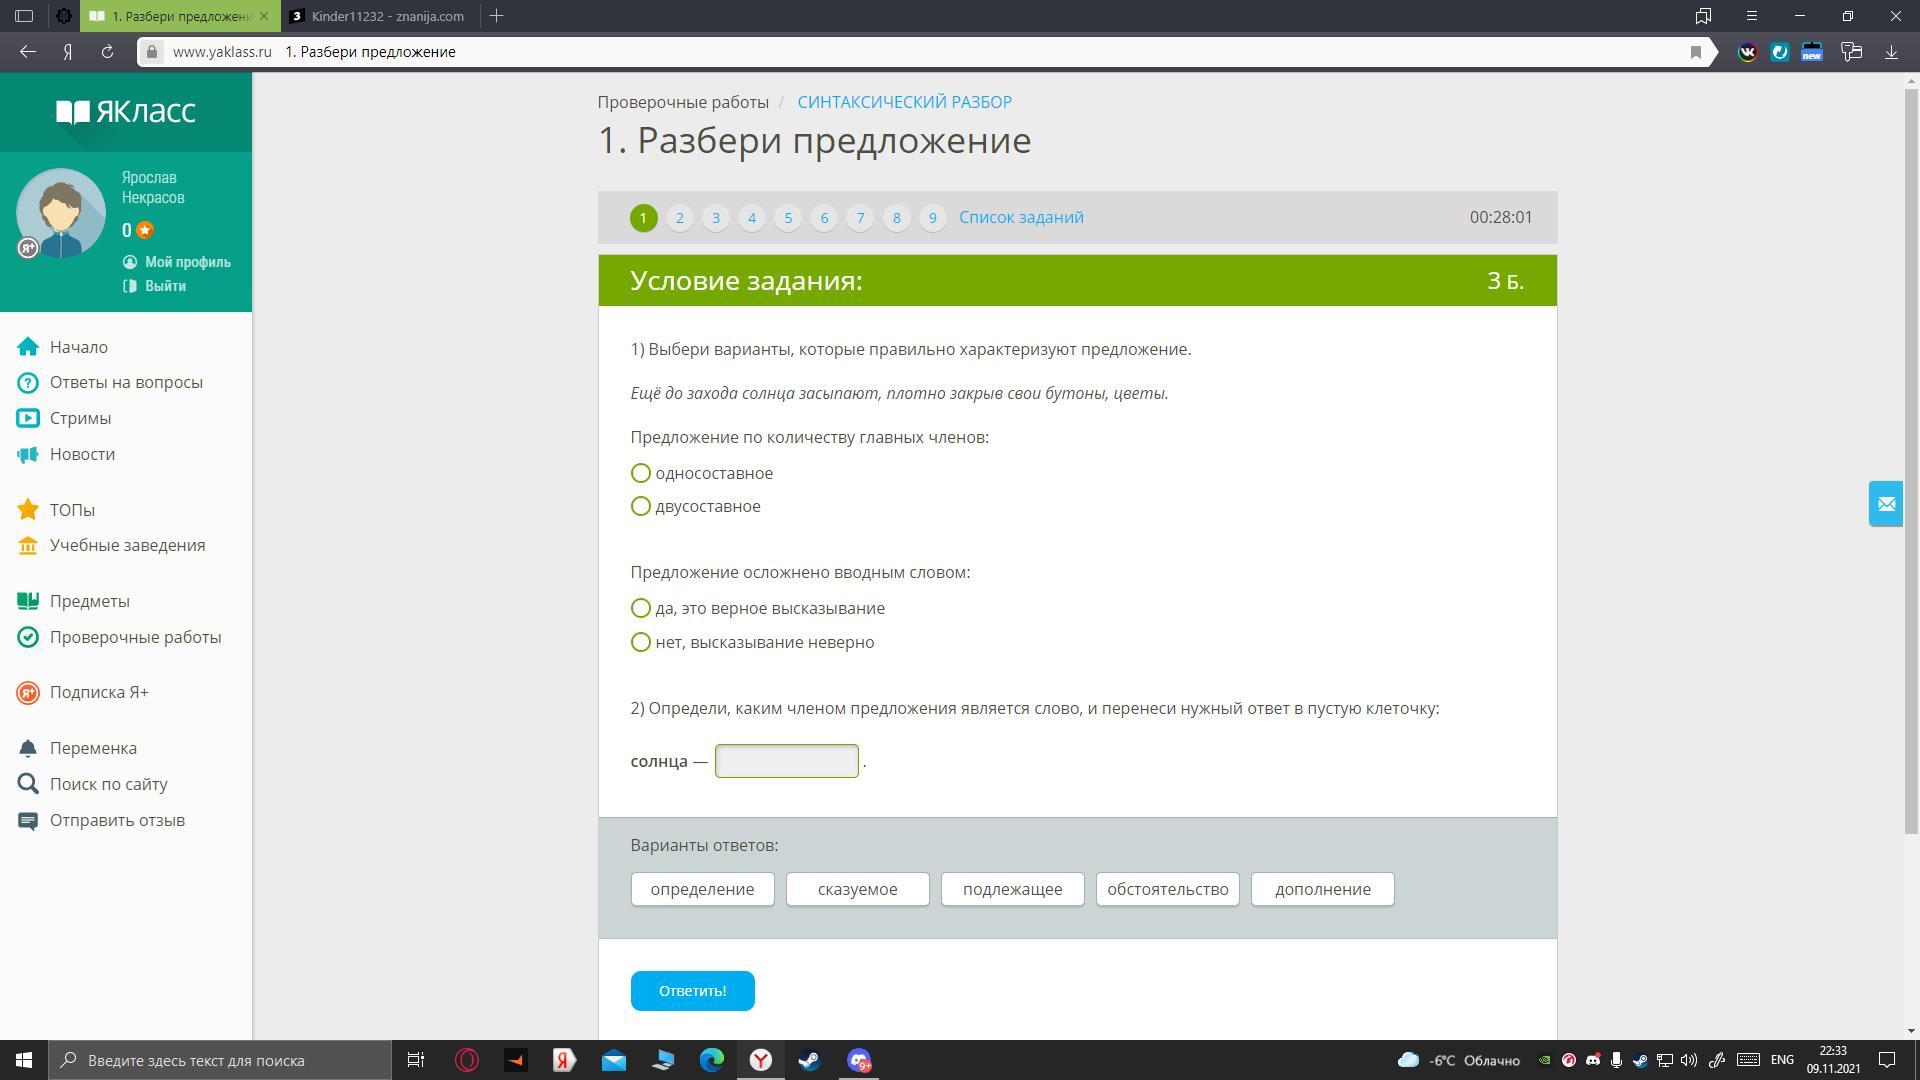Show browser downloads panel arrow
This screenshot has width=1920, height=1080.
coord(1891,52)
